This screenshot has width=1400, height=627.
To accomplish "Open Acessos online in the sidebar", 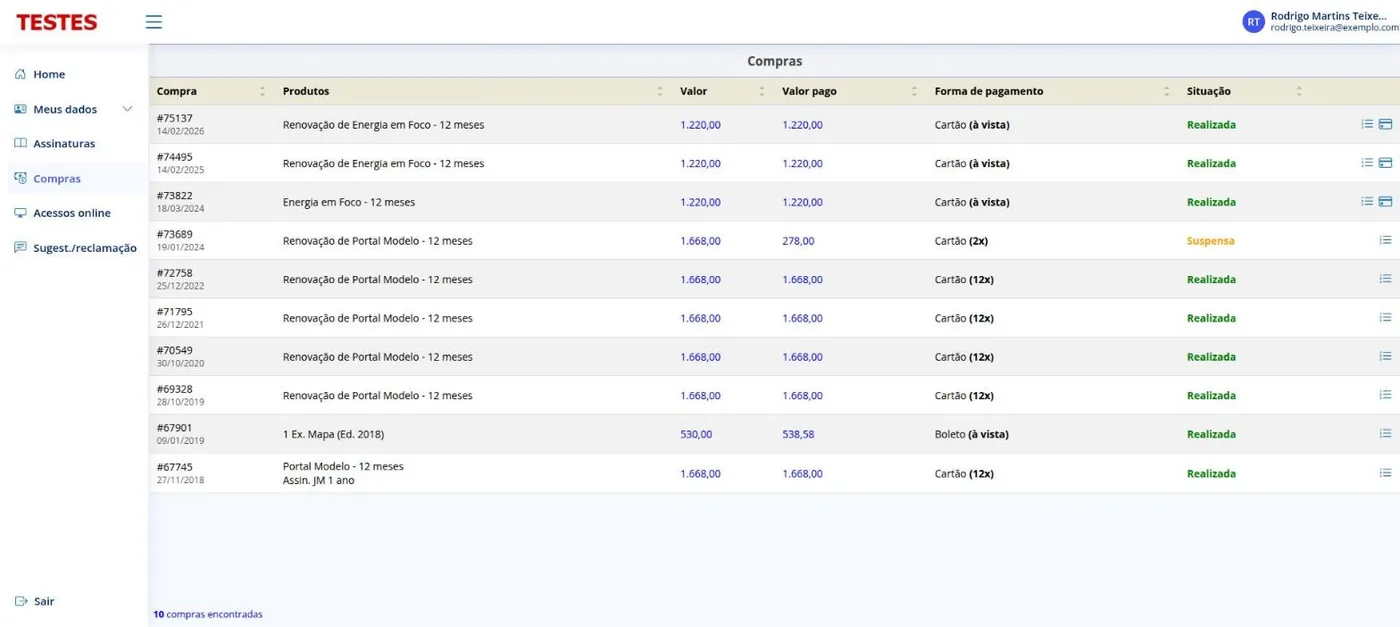I will (72, 213).
